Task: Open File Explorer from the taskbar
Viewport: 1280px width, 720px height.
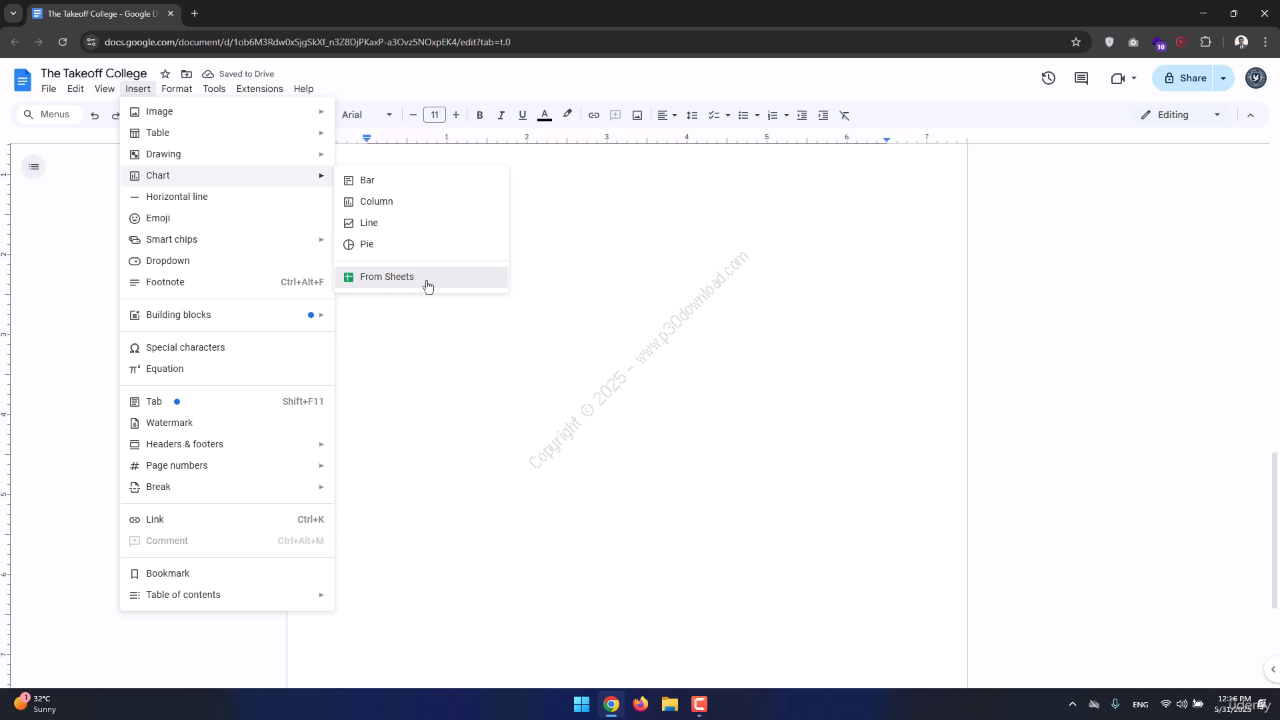Action: [x=670, y=704]
